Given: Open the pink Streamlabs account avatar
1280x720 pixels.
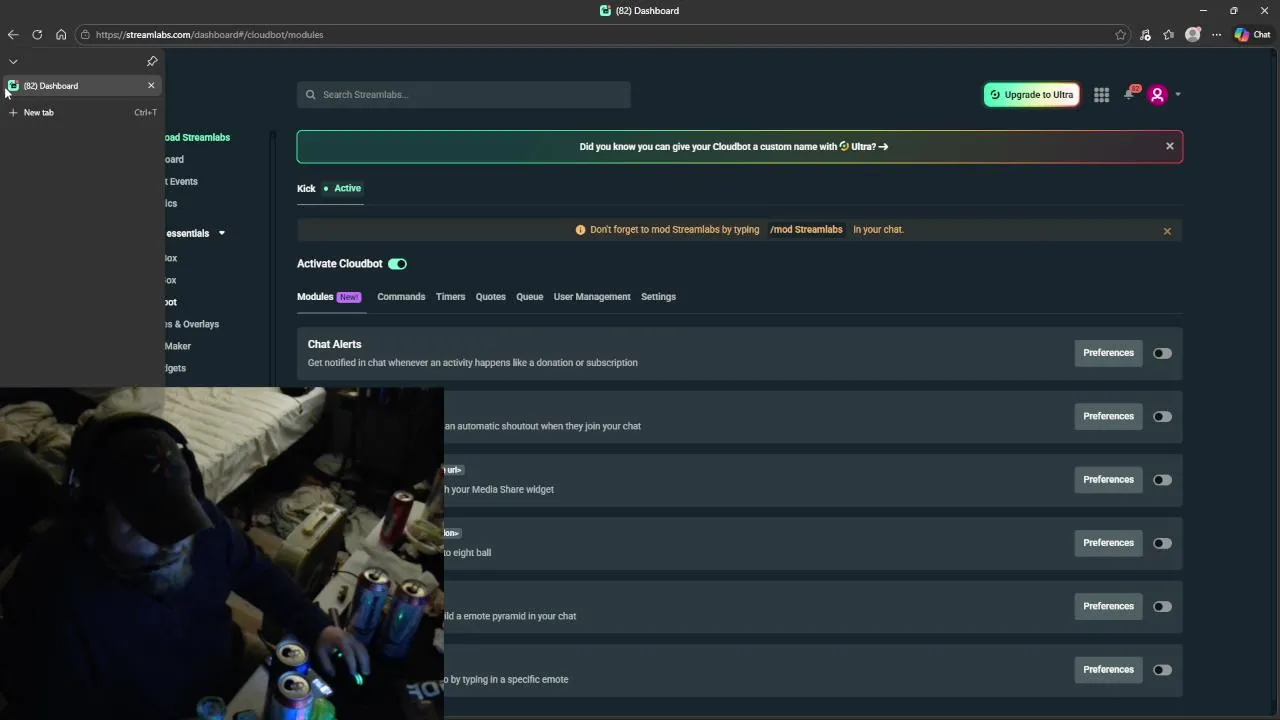Looking at the screenshot, I should [x=1157, y=95].
